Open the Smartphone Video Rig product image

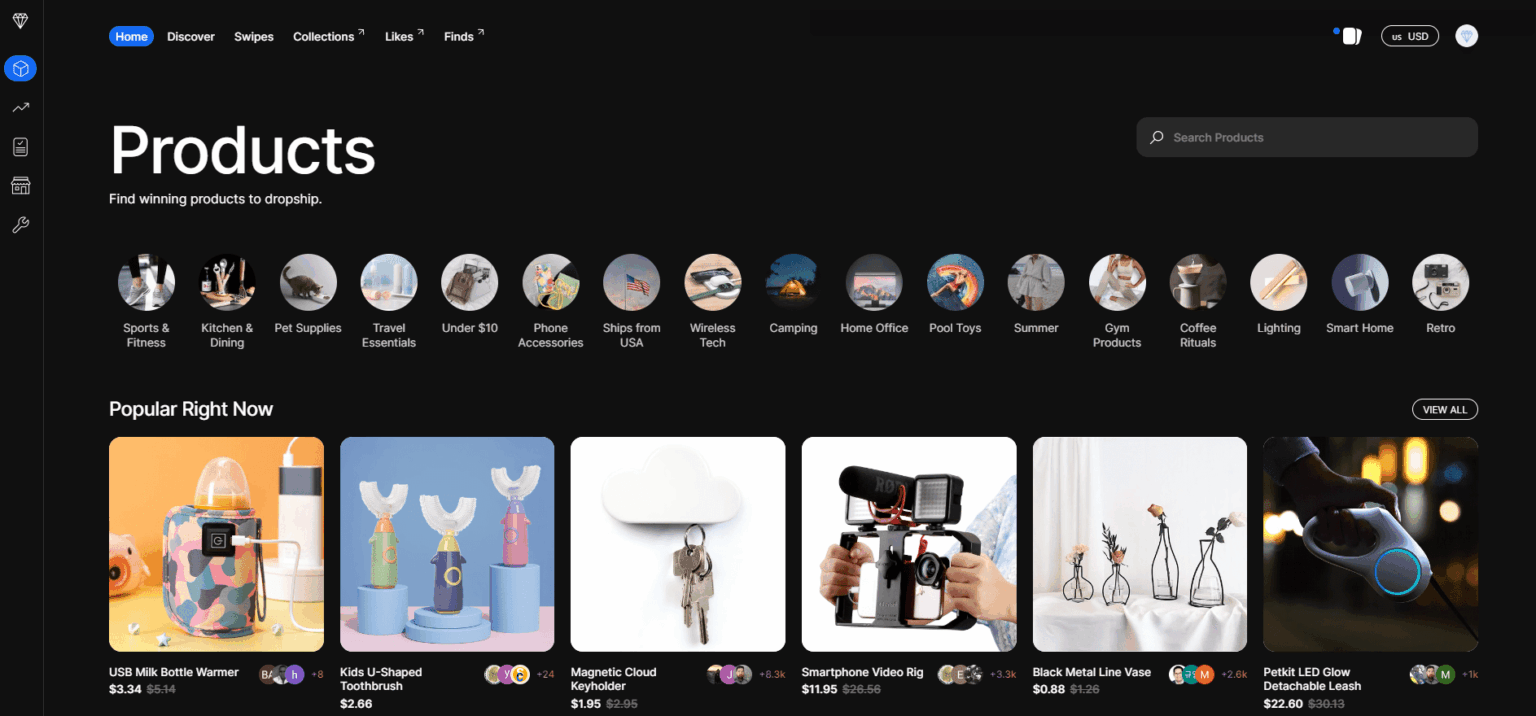coord(908,544)
